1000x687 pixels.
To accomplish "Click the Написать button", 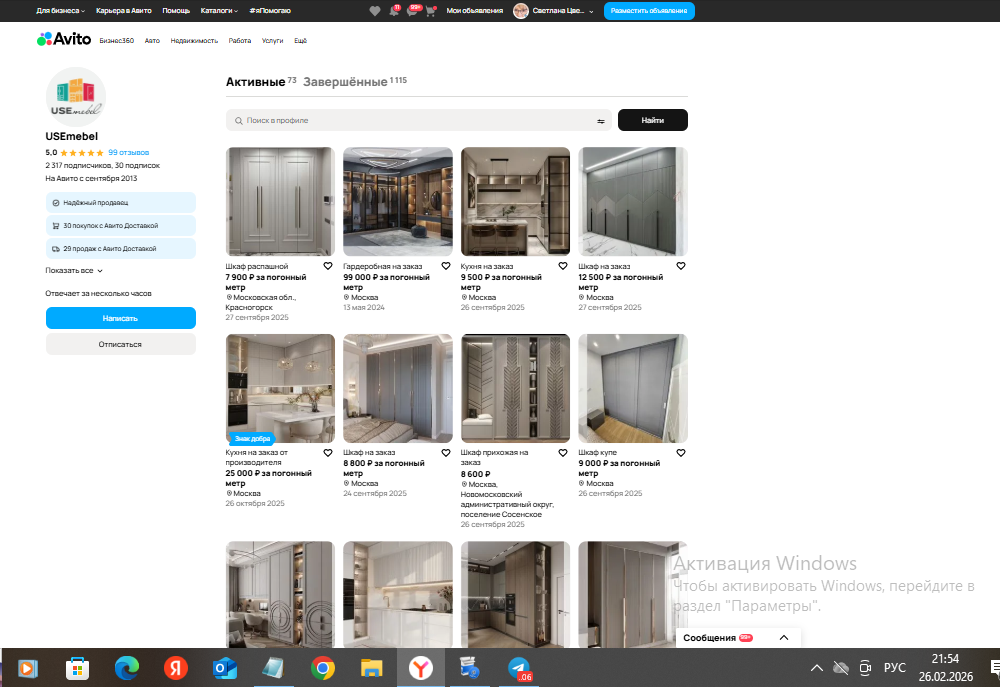I will coord(121,318).
